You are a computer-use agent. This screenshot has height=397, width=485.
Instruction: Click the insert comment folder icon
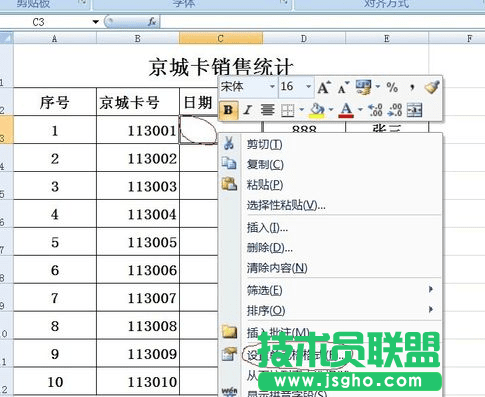tap(229, 331)
